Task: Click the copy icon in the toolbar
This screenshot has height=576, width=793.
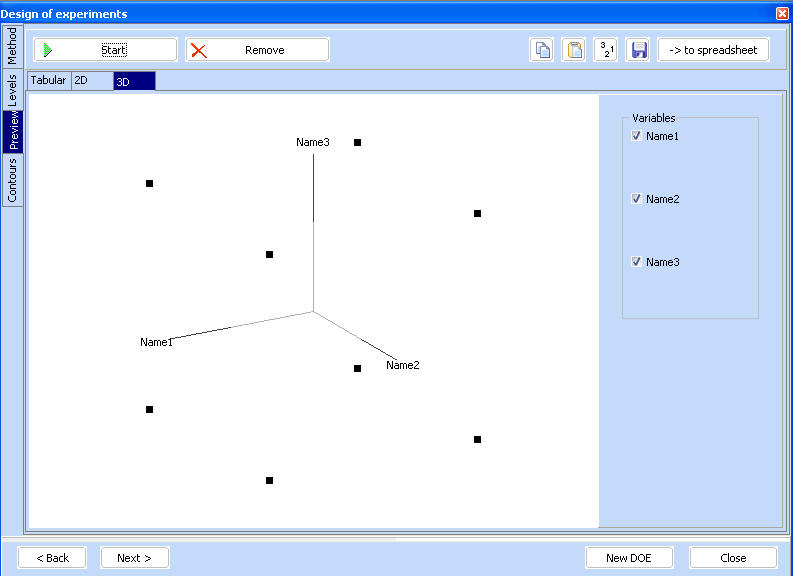Action: [541, 50]
